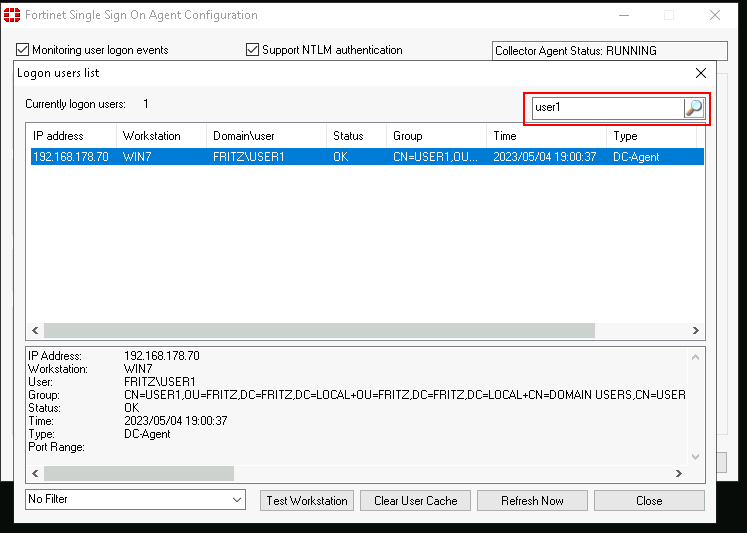
Task: Click the Close button at bottom
Action: click(x=649, y=501)
